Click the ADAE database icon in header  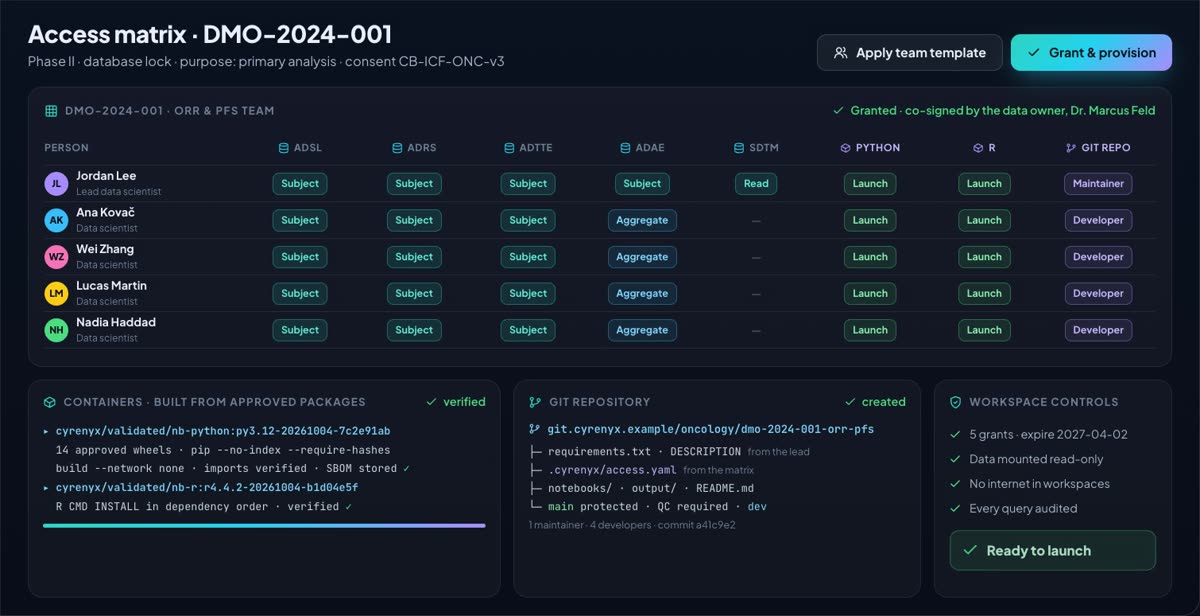click(625, 148)
